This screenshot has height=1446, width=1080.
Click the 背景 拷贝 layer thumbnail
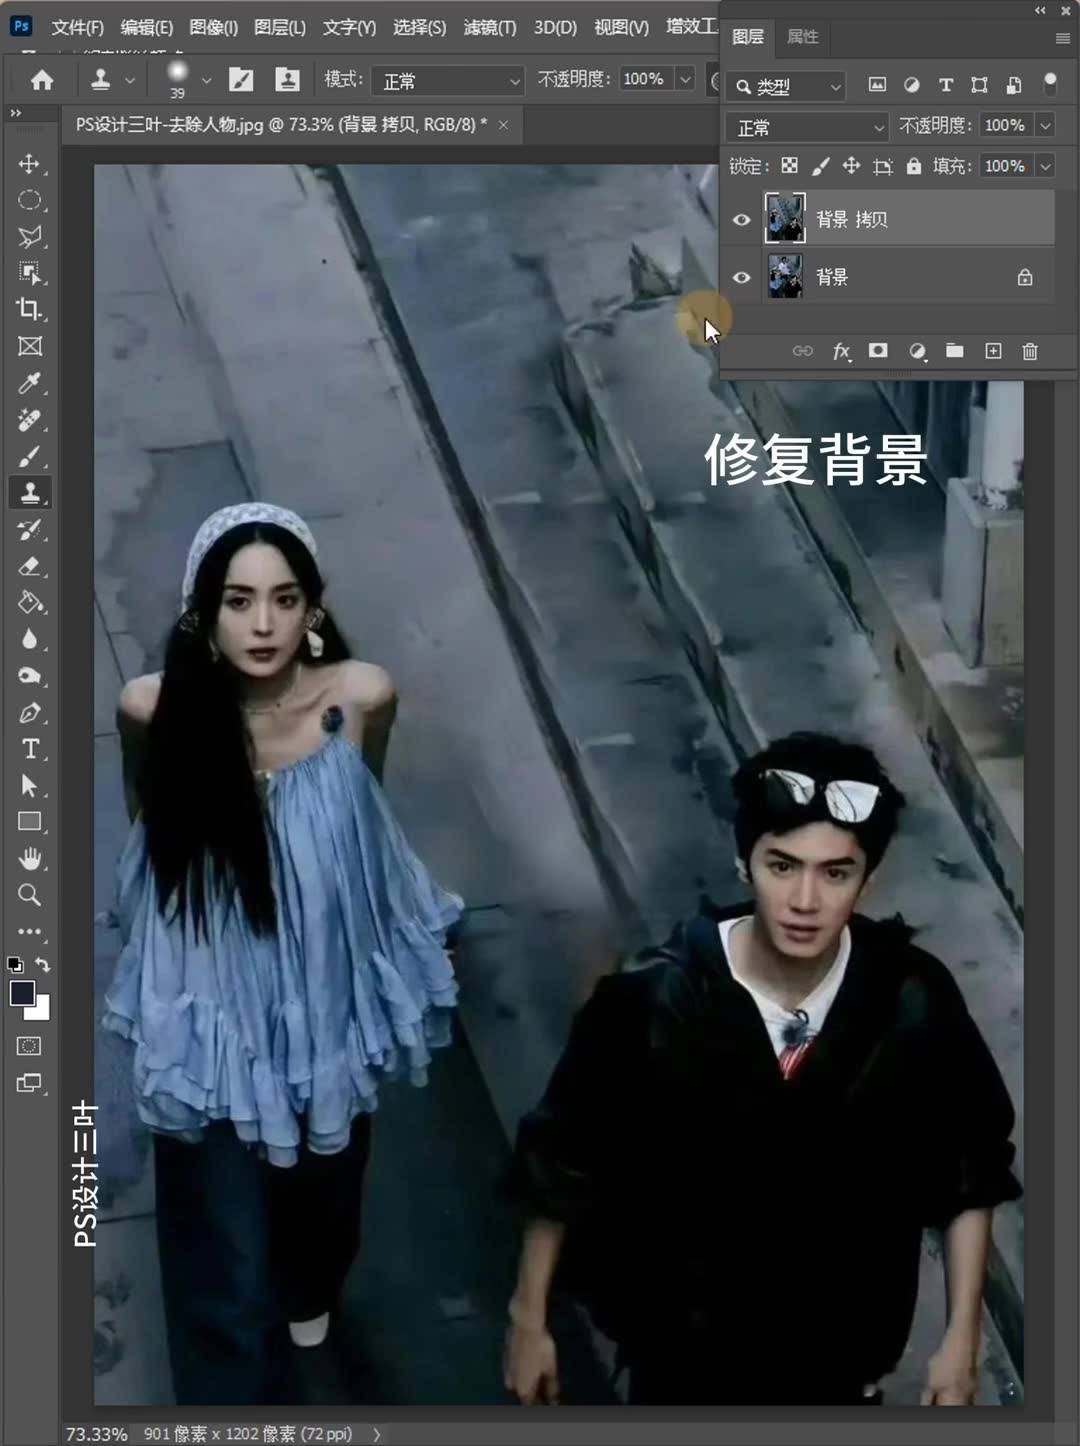[786, 219]
